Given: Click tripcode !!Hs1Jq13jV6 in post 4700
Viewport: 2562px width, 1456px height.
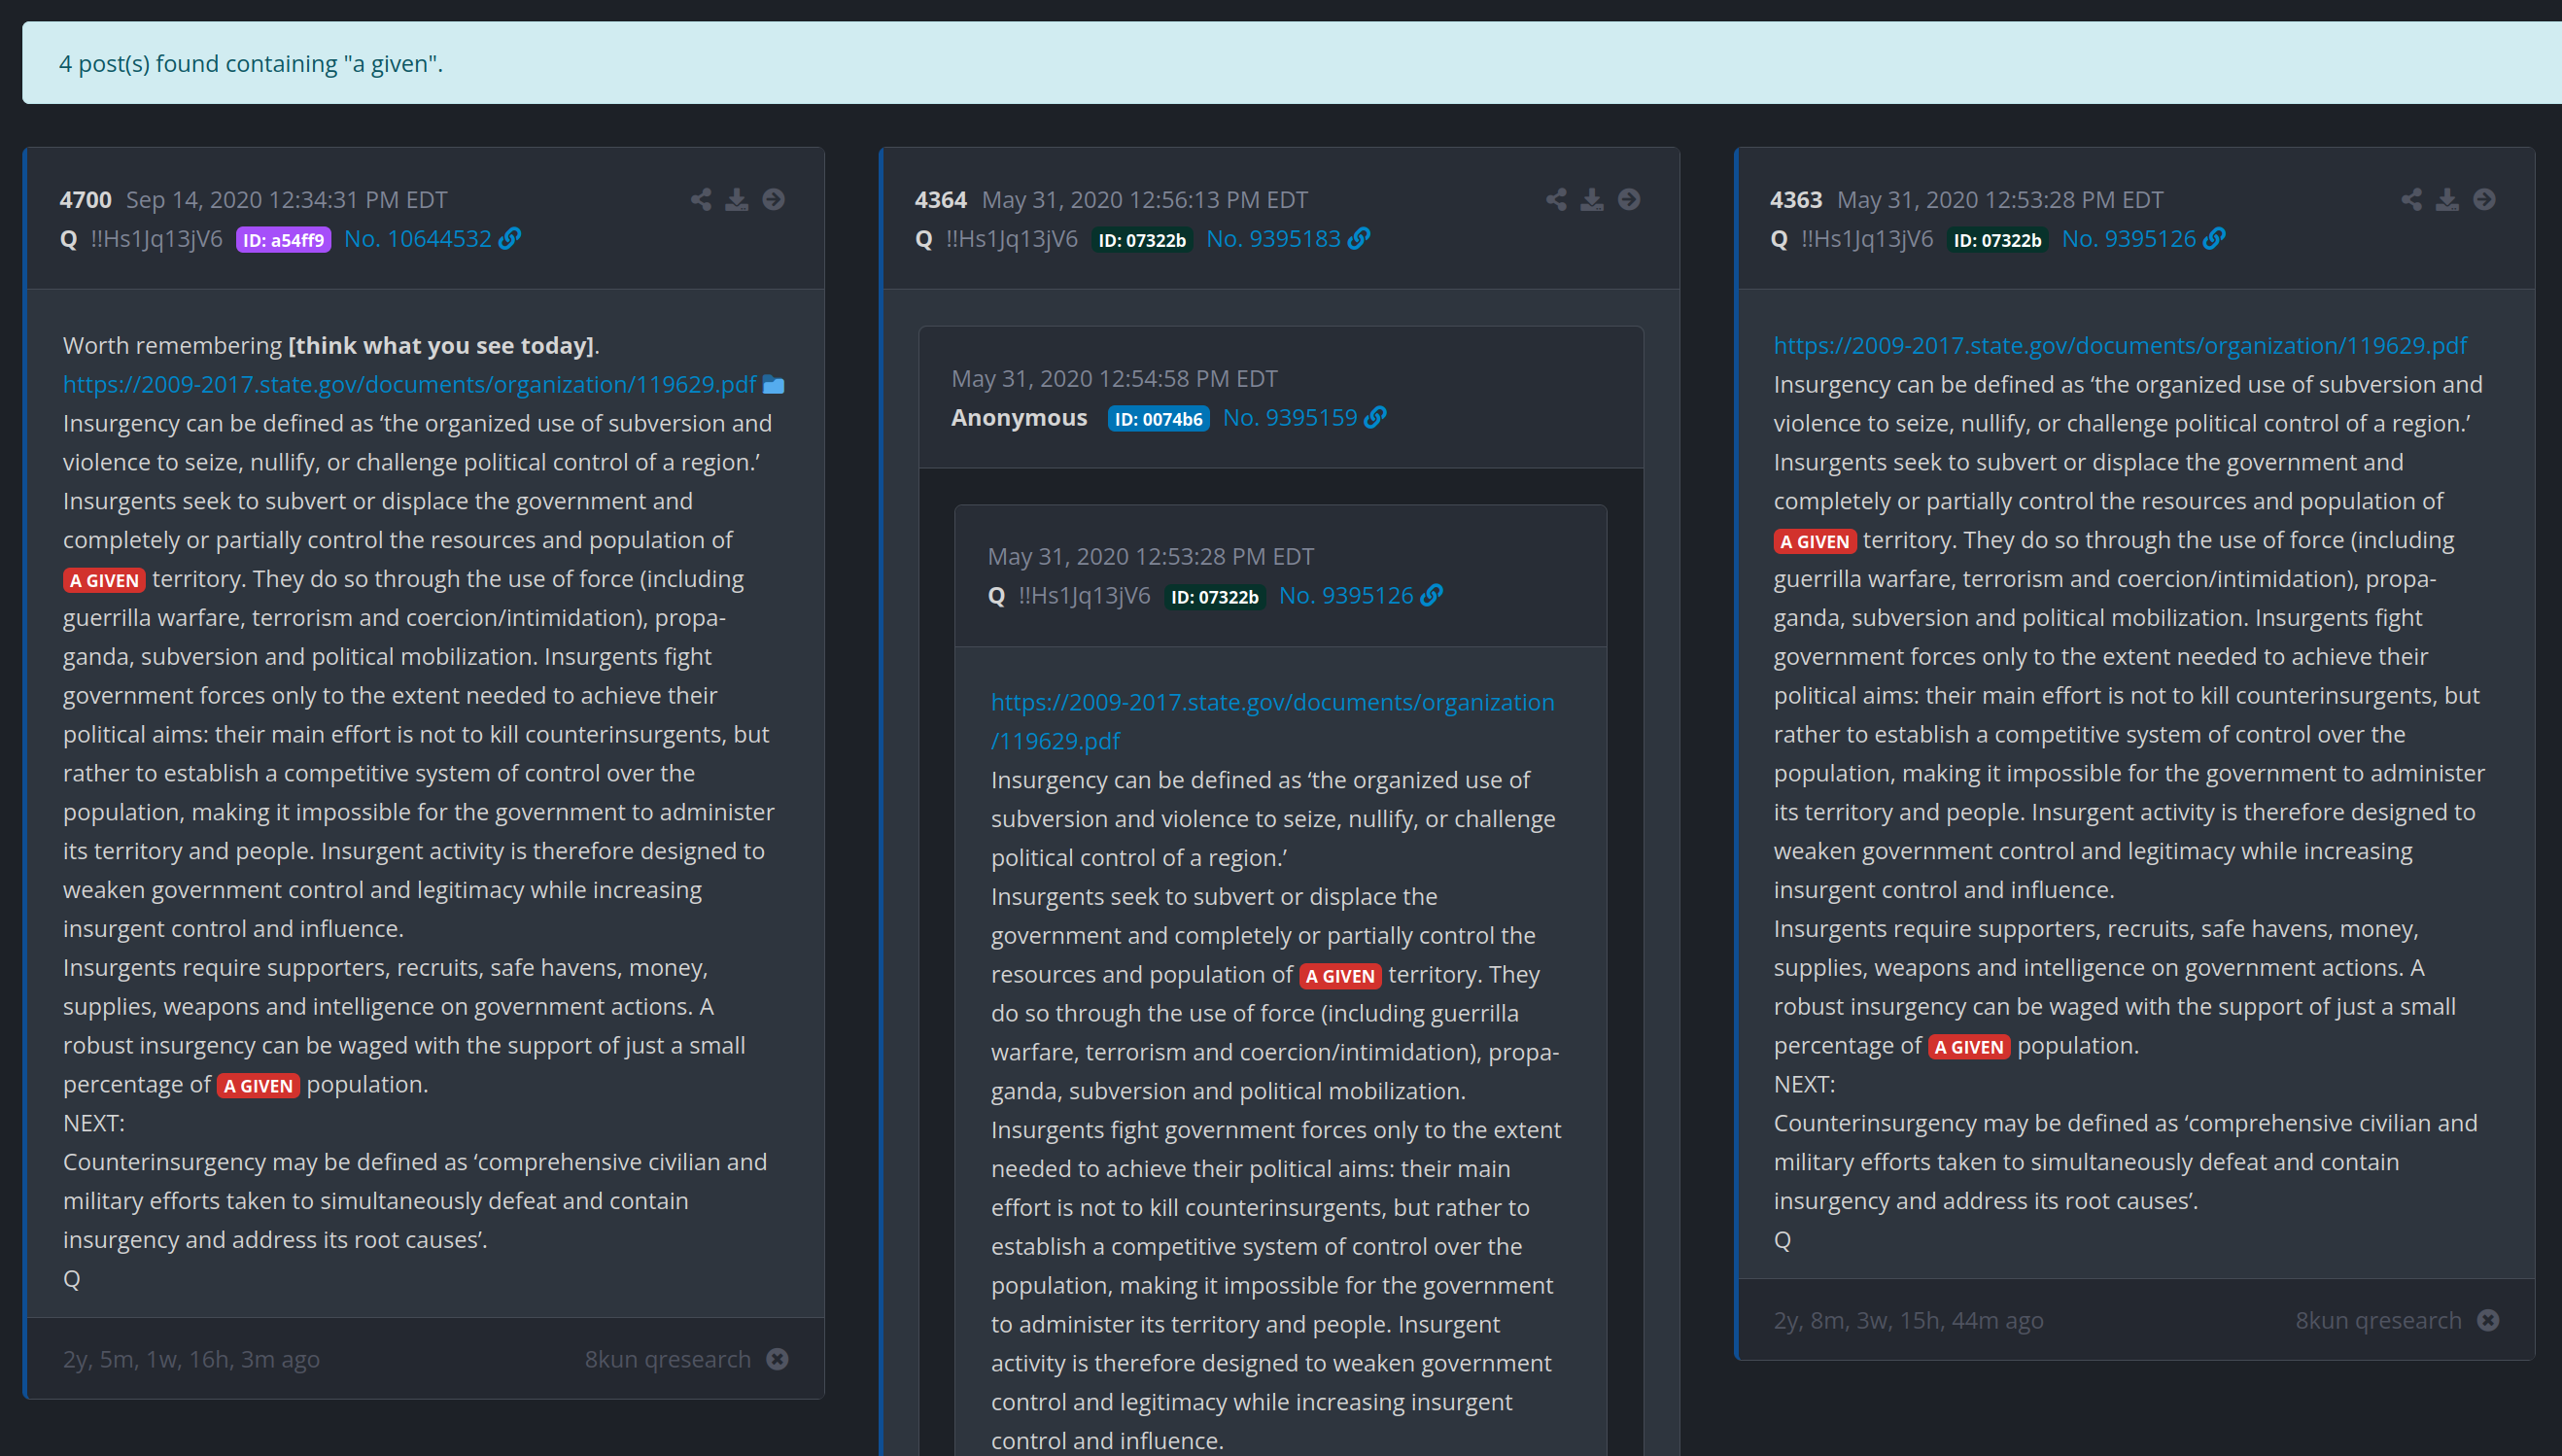Looking at the screenshot, I should click(157, 239).
